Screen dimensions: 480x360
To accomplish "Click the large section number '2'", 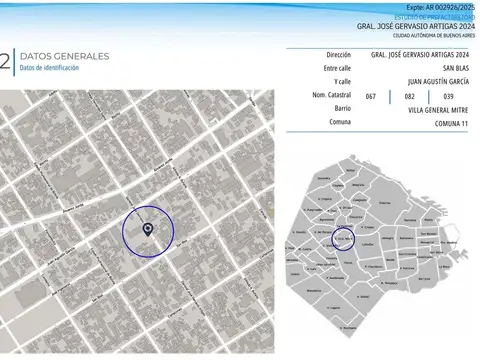I will click(x=5, y=61).
